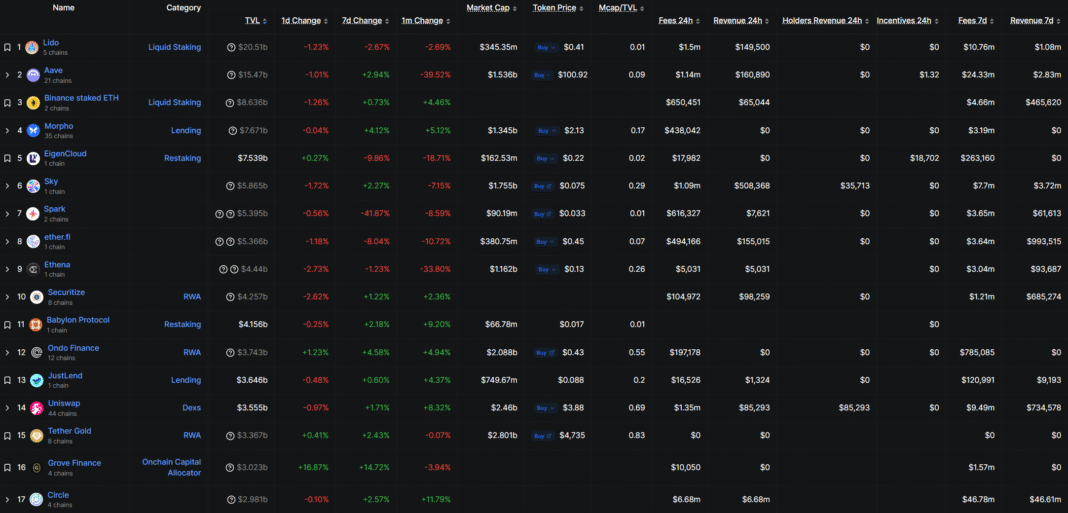Screen dimensions: 1068x513
Task: Click the Ethena logo icon
Action: pos(33,270)
